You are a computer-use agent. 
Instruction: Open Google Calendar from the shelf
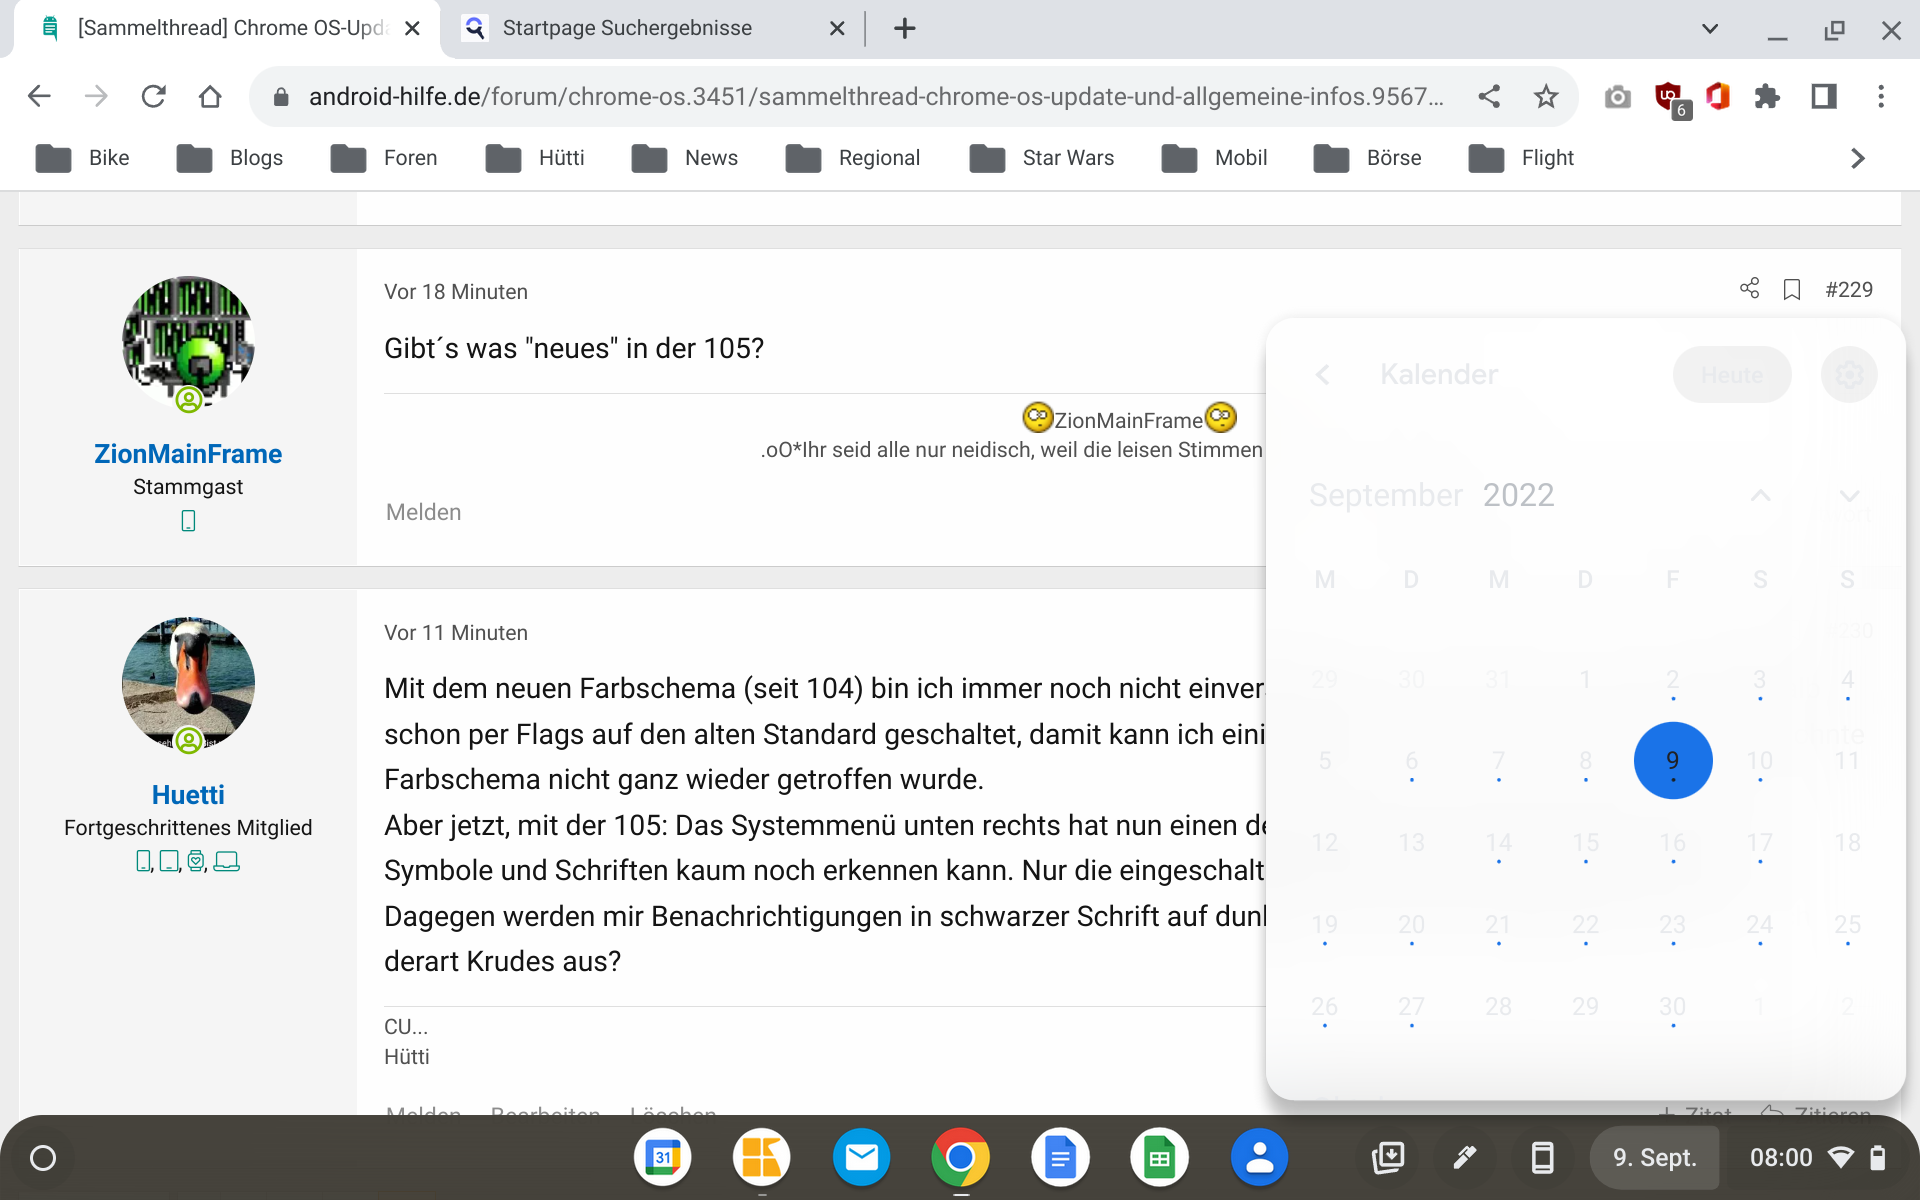click(662, 1158)
